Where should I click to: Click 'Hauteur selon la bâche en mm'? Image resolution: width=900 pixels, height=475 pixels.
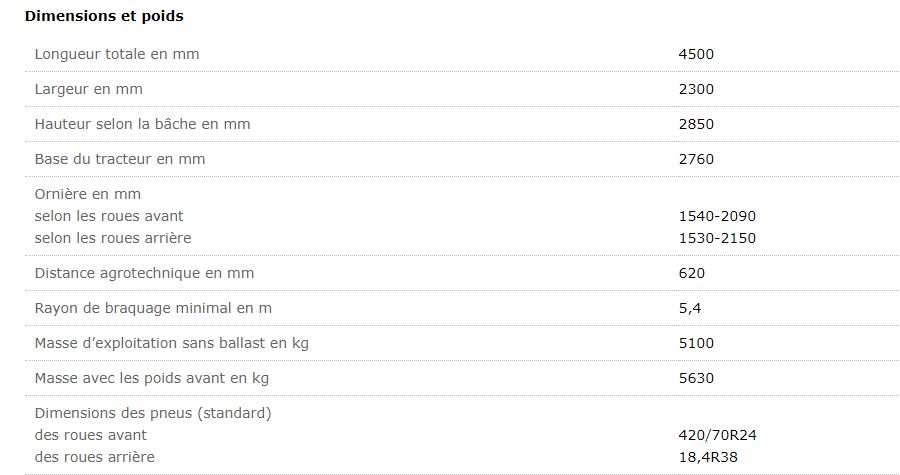(142, 124)
